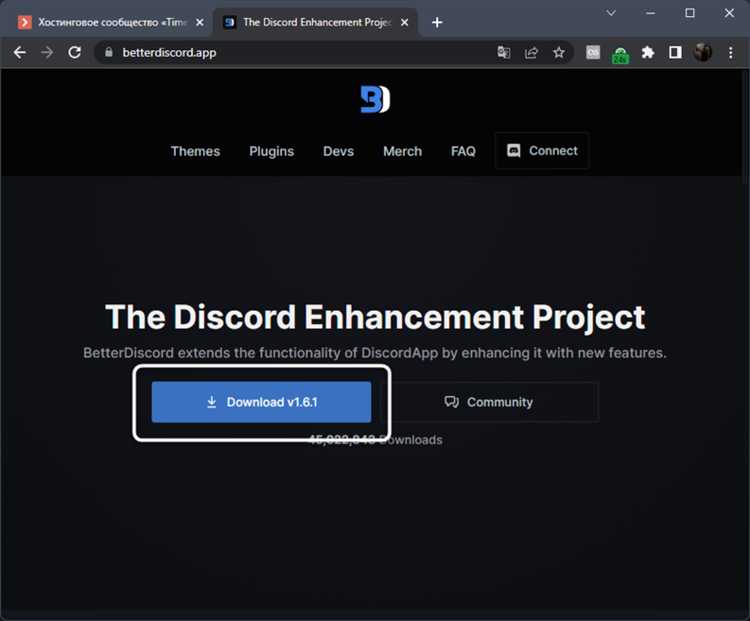750x621 pixels.
Task: Click the padlock site info icon
Action: [x=109, y=52]
